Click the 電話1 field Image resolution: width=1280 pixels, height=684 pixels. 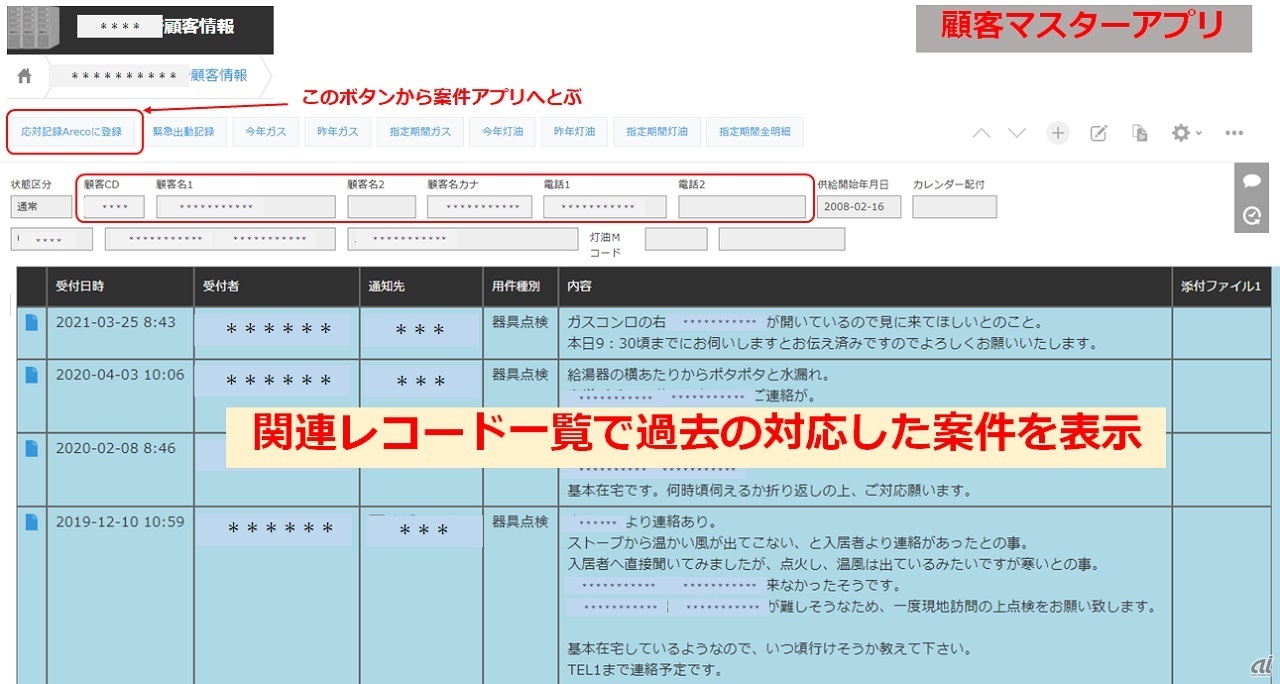point(604,207)
